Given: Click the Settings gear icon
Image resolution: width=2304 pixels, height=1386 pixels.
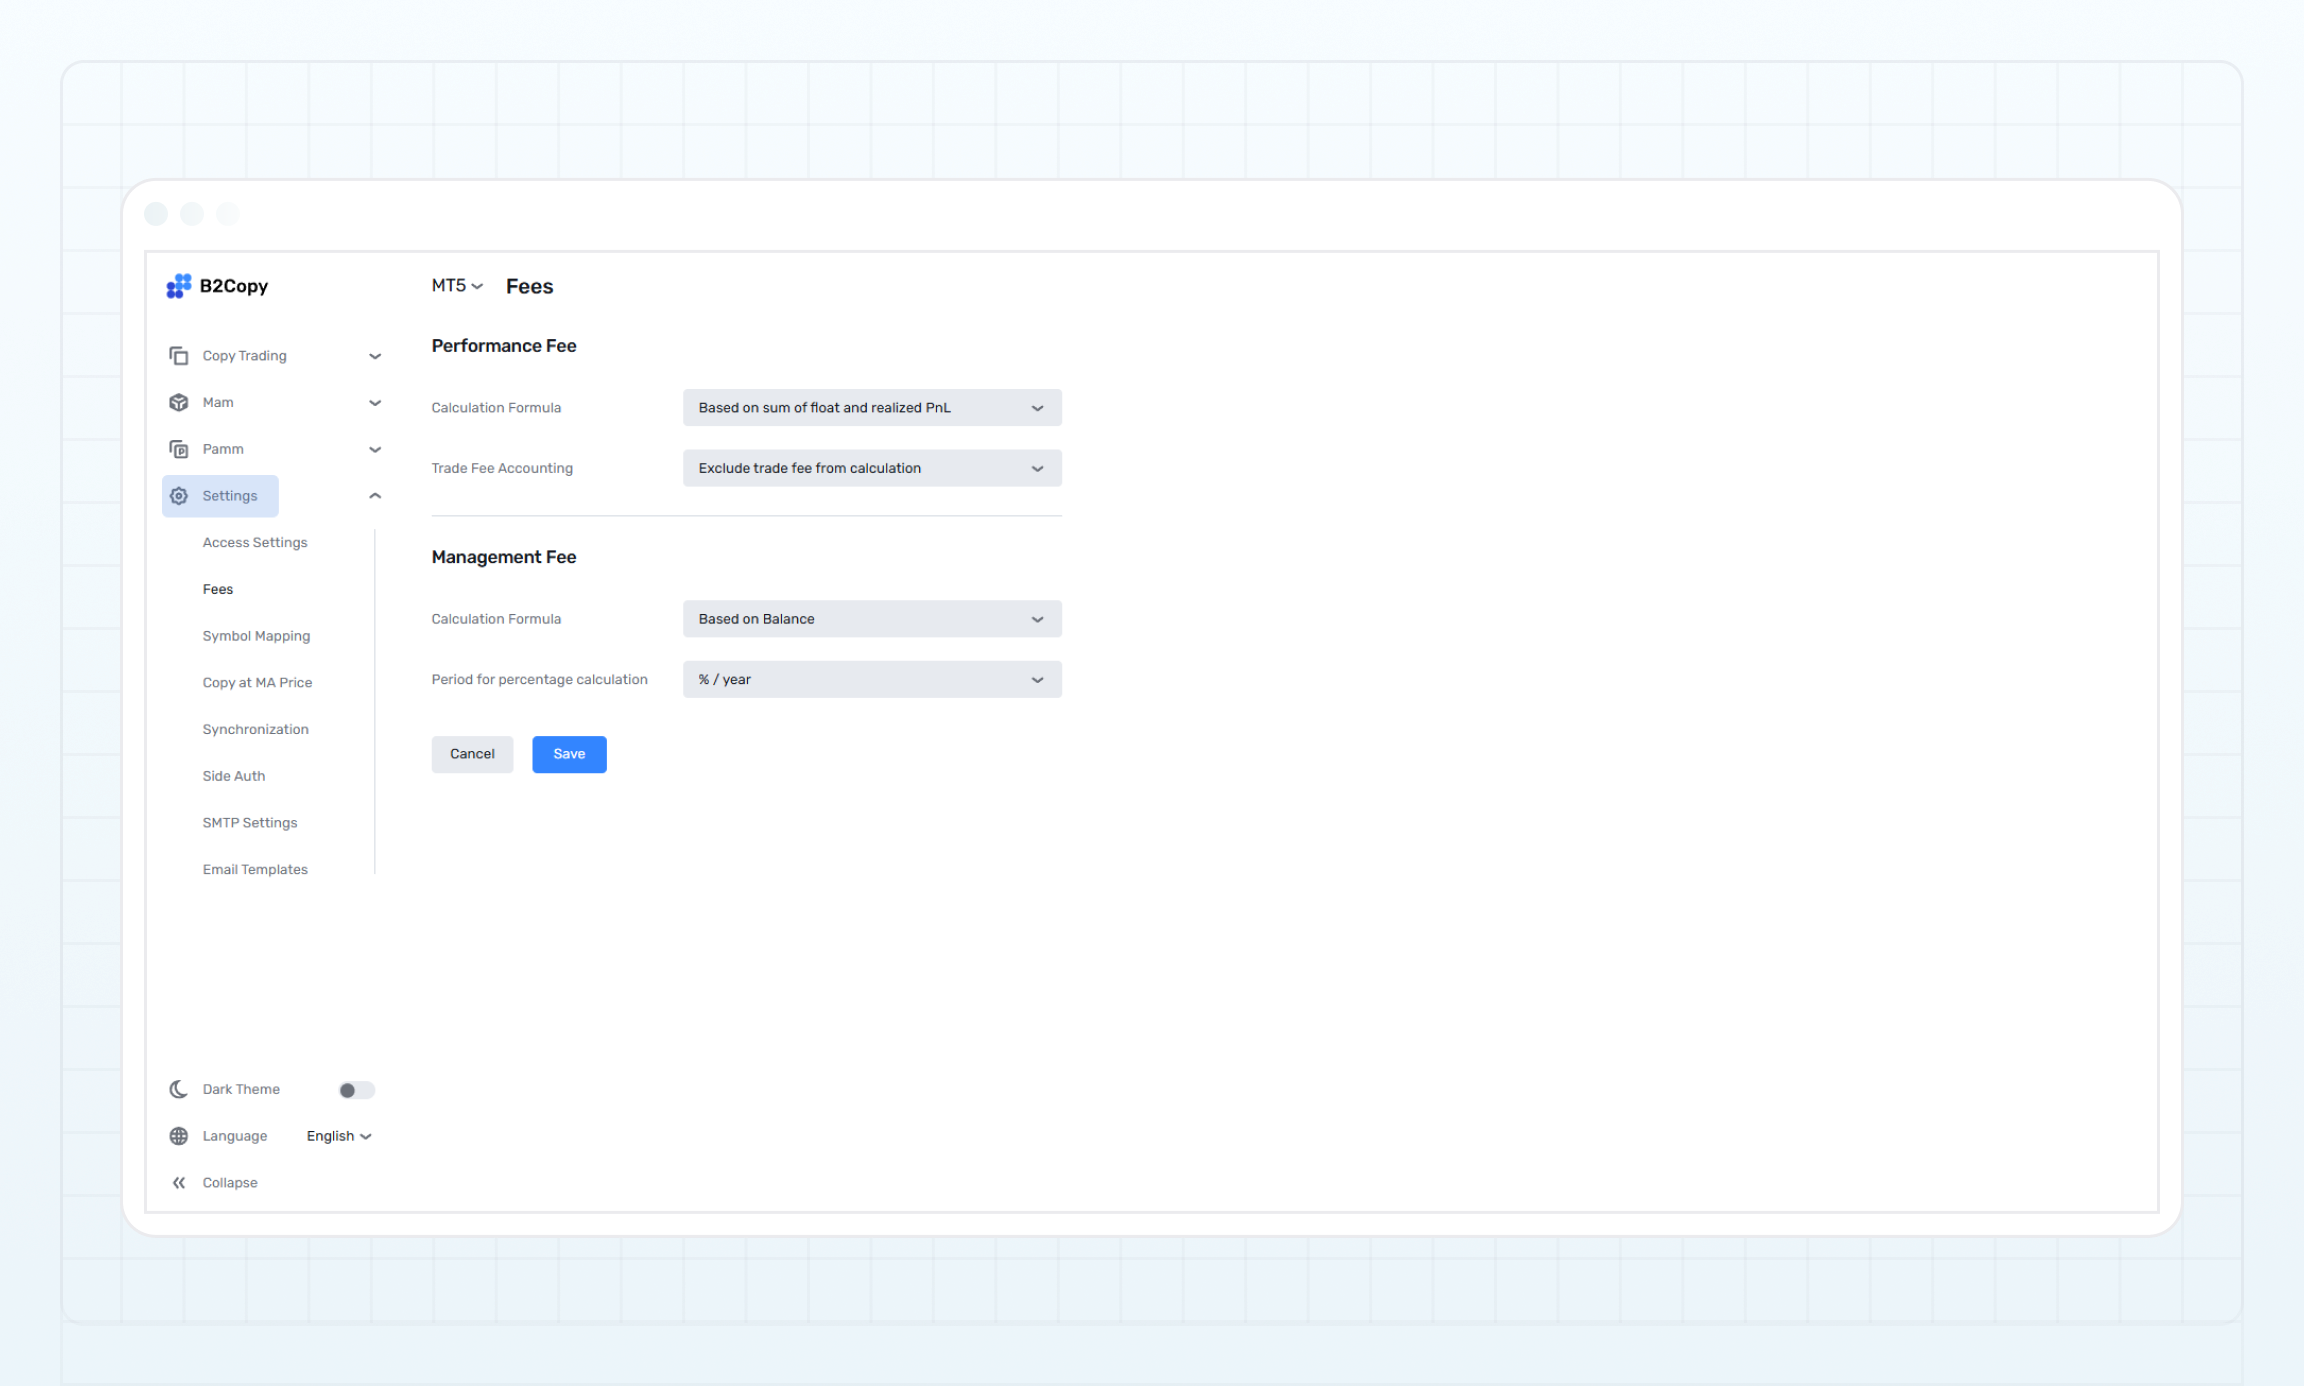Looking at the screenshot, I should [x=178, y=495].
